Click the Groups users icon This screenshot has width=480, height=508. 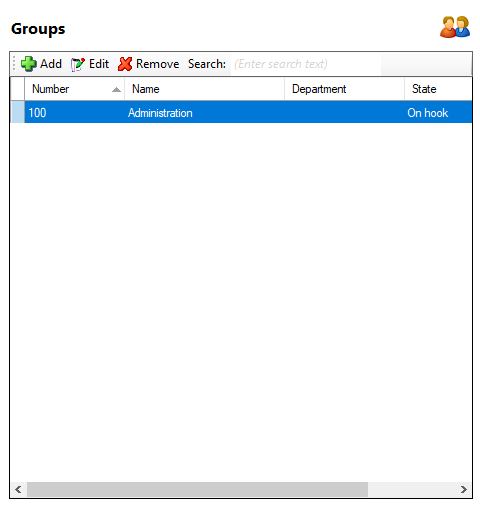(x=455, y=27)
